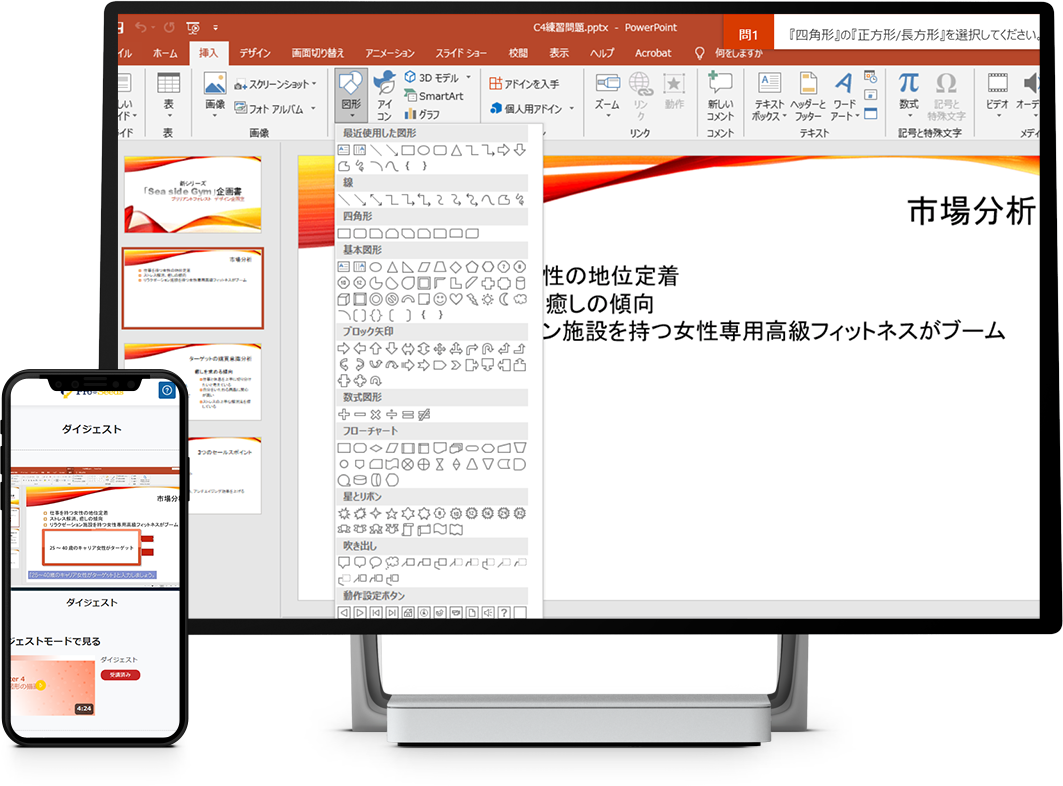Select the quad arrow shape in ブロック矢印
This screenshot has width=1063, height=786.
click(440, 349)
